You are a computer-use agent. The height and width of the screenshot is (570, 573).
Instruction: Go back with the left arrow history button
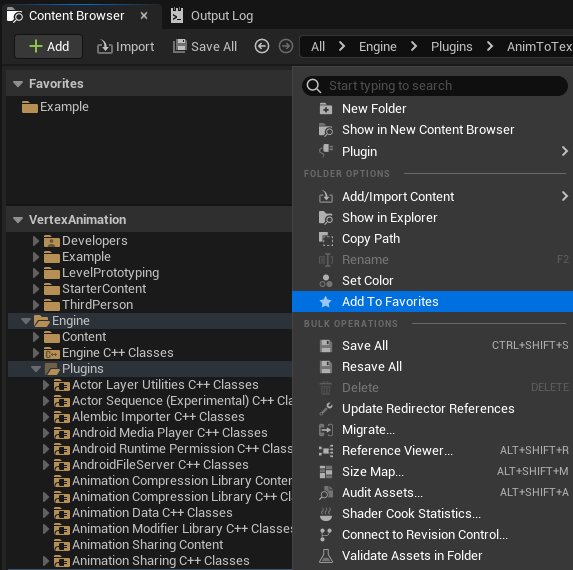click(262, 46)
